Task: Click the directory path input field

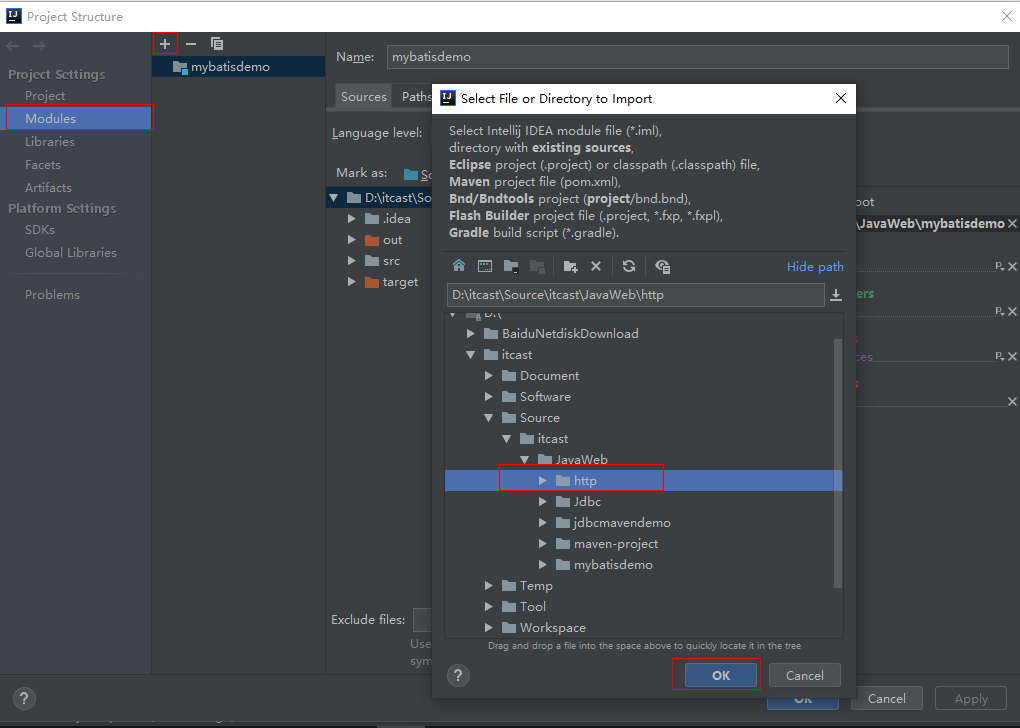Action: (x=636, y=295)
